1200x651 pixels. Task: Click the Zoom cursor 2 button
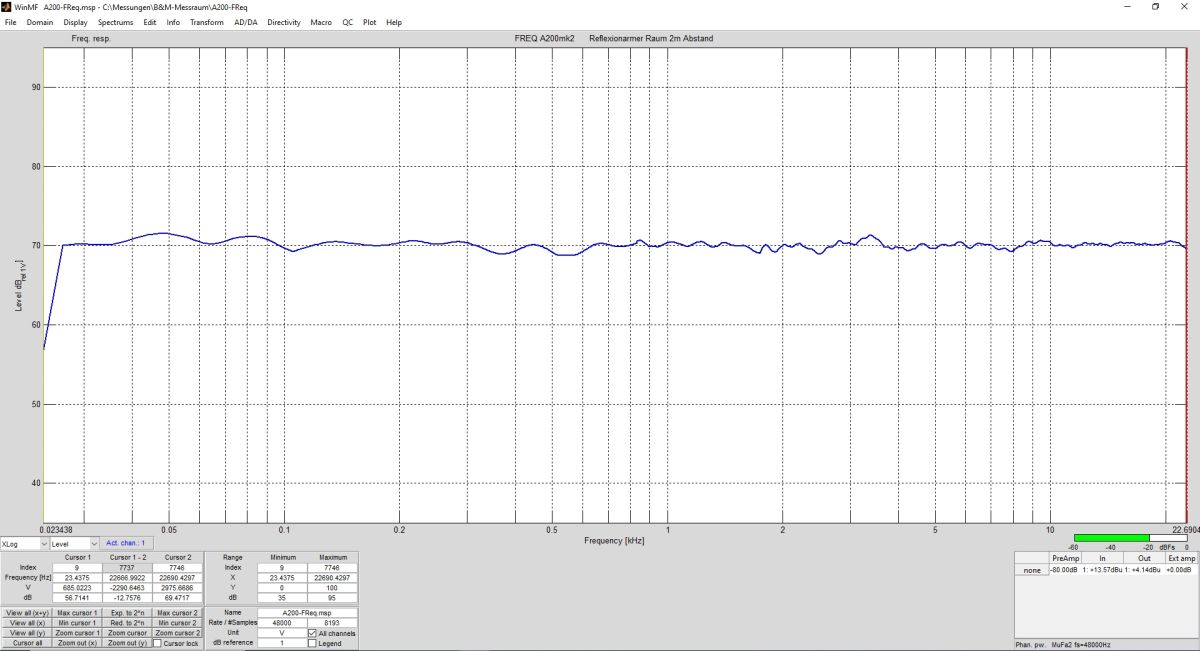[x=177, y=633]
